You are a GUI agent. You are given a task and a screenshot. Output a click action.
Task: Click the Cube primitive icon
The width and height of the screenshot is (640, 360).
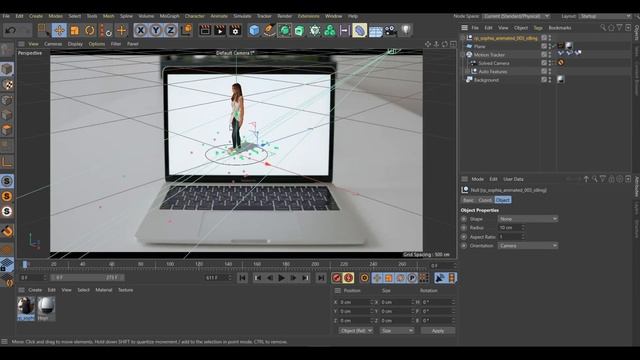pos(254,30)
